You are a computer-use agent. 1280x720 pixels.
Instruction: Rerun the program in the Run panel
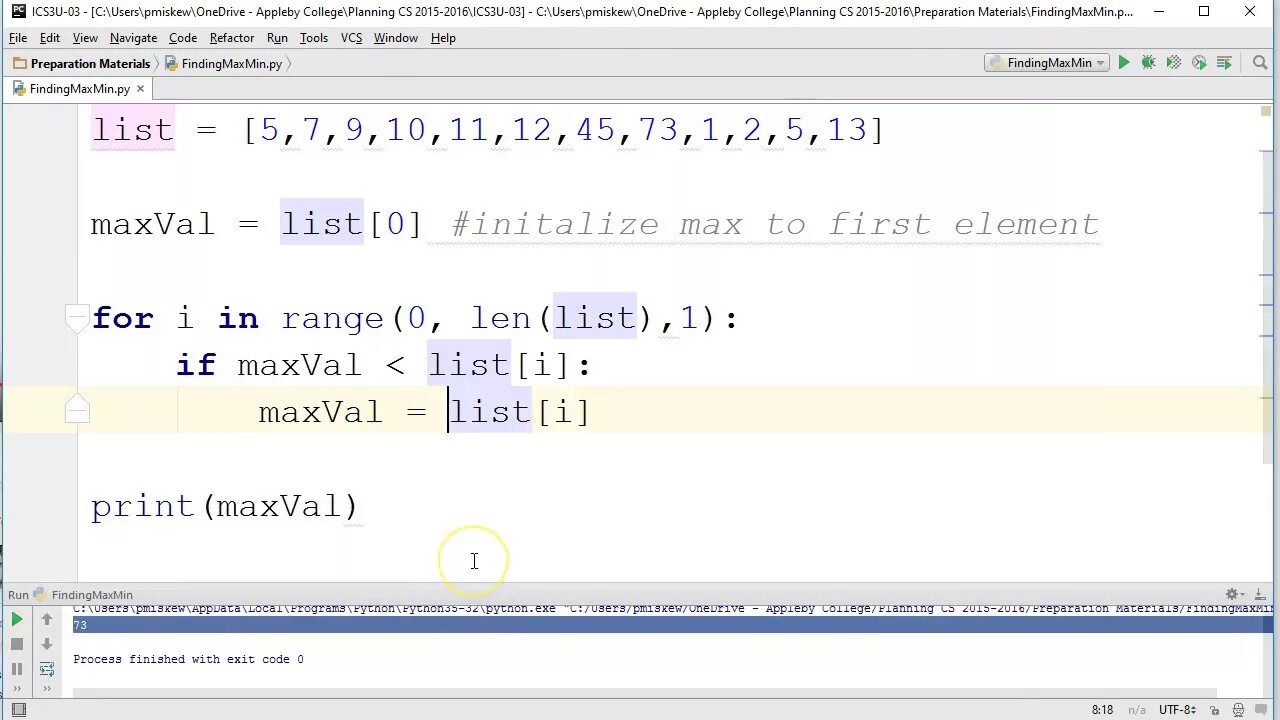pyautogui.click(x=17, y=620)
